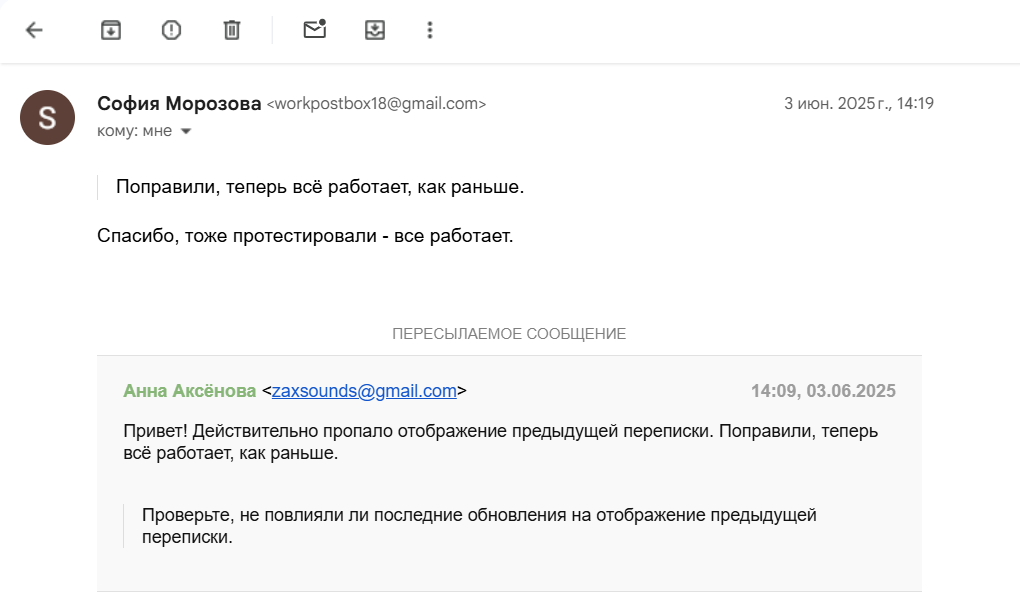Click the move to inbox tray icon
1020x612 pixels.
[x=375, y=30]
